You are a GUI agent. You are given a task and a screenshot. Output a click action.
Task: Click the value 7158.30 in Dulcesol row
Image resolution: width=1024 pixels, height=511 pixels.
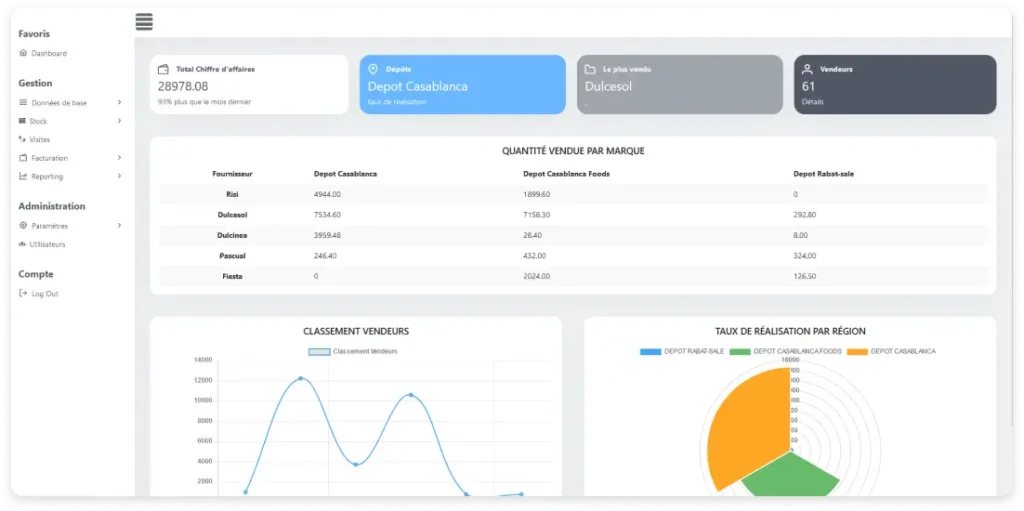point(537,214)
